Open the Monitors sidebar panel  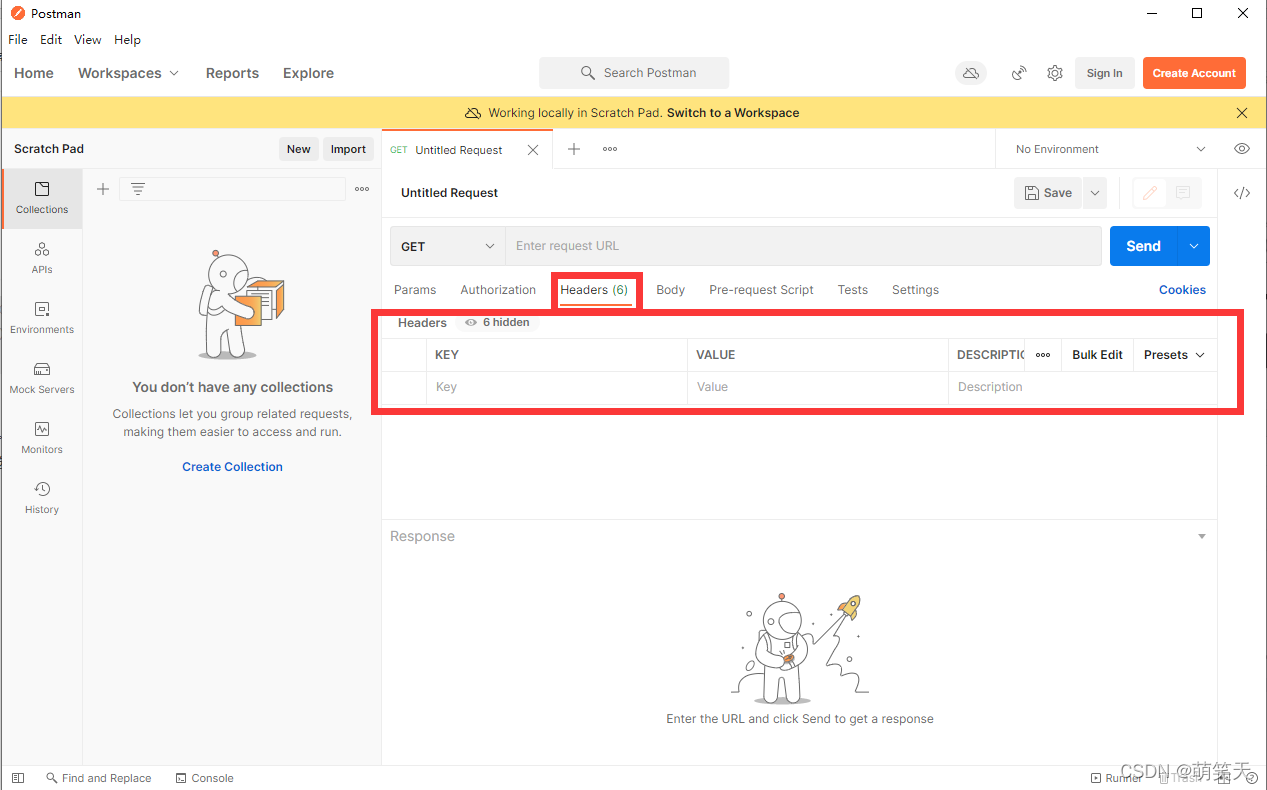[x=42, y=438]
